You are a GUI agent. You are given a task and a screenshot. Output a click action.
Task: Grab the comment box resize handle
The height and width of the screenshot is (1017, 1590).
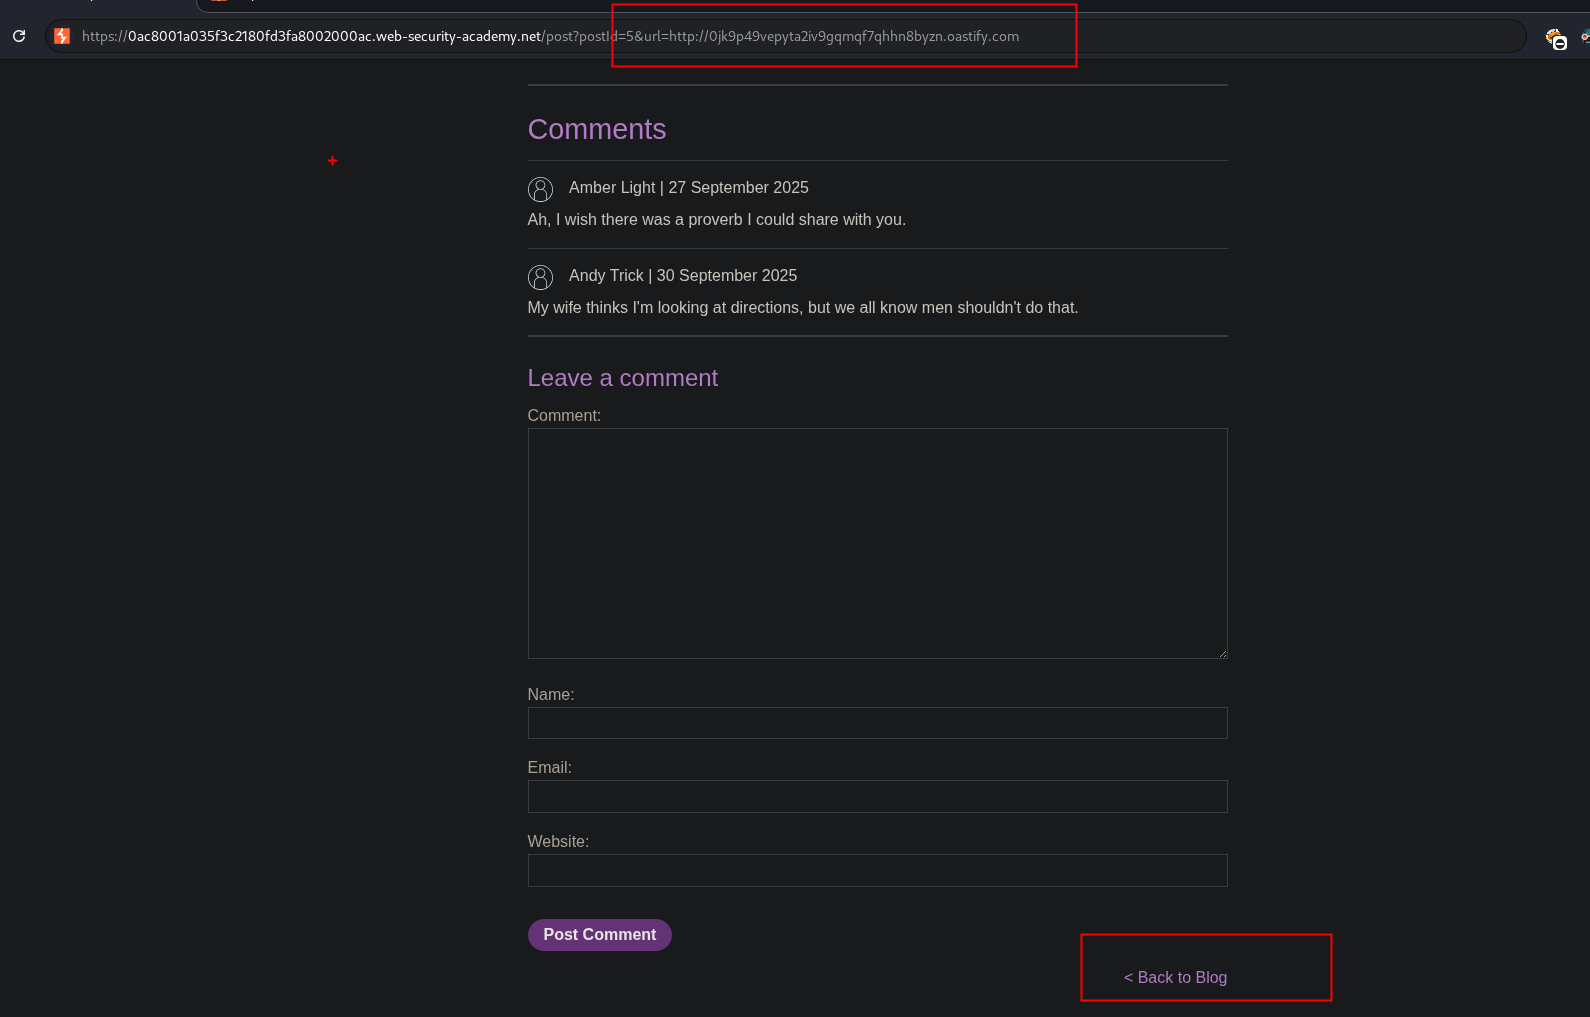pyautogui.click(x=1221, y=653)
